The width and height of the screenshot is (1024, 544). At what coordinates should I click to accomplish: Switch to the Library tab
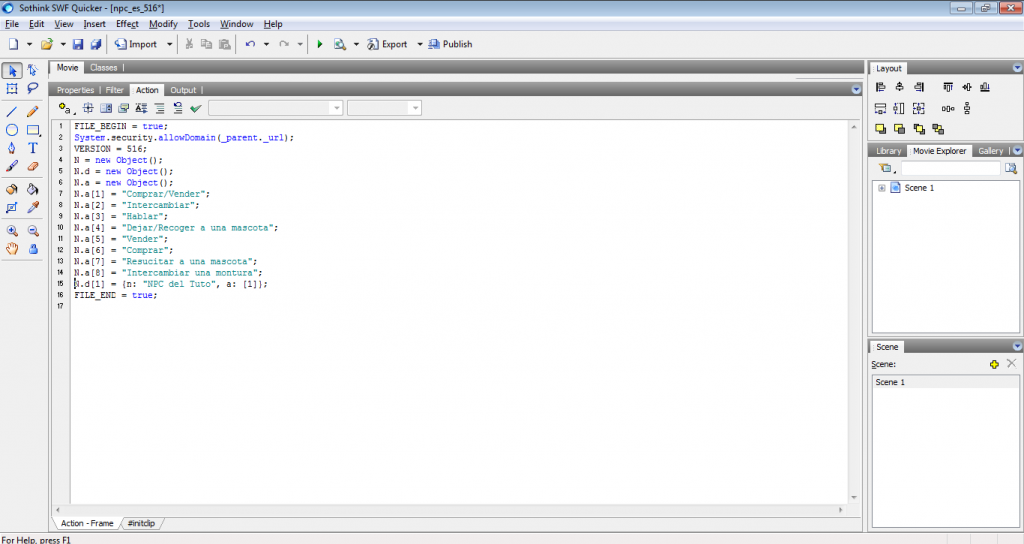pyautogui.click(x=888, y=151)
